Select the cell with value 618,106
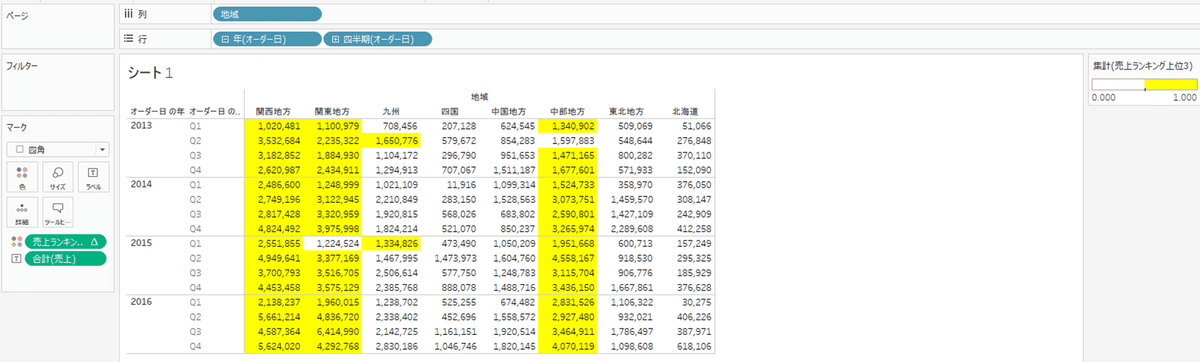This screenshot has height=362, width=1200. pos(685,346)
